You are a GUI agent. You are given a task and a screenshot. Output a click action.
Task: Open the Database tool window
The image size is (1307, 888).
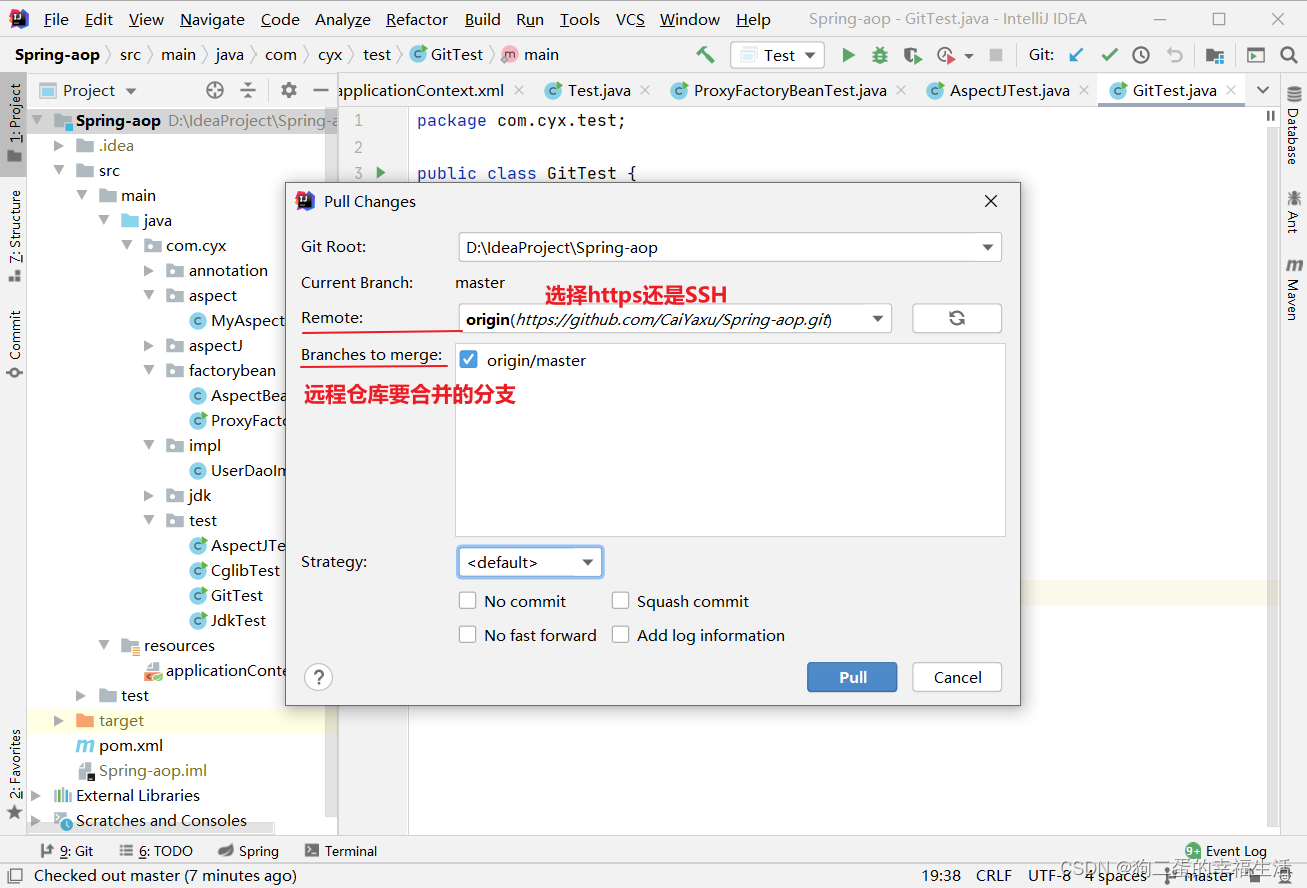tap(1293, 128)
